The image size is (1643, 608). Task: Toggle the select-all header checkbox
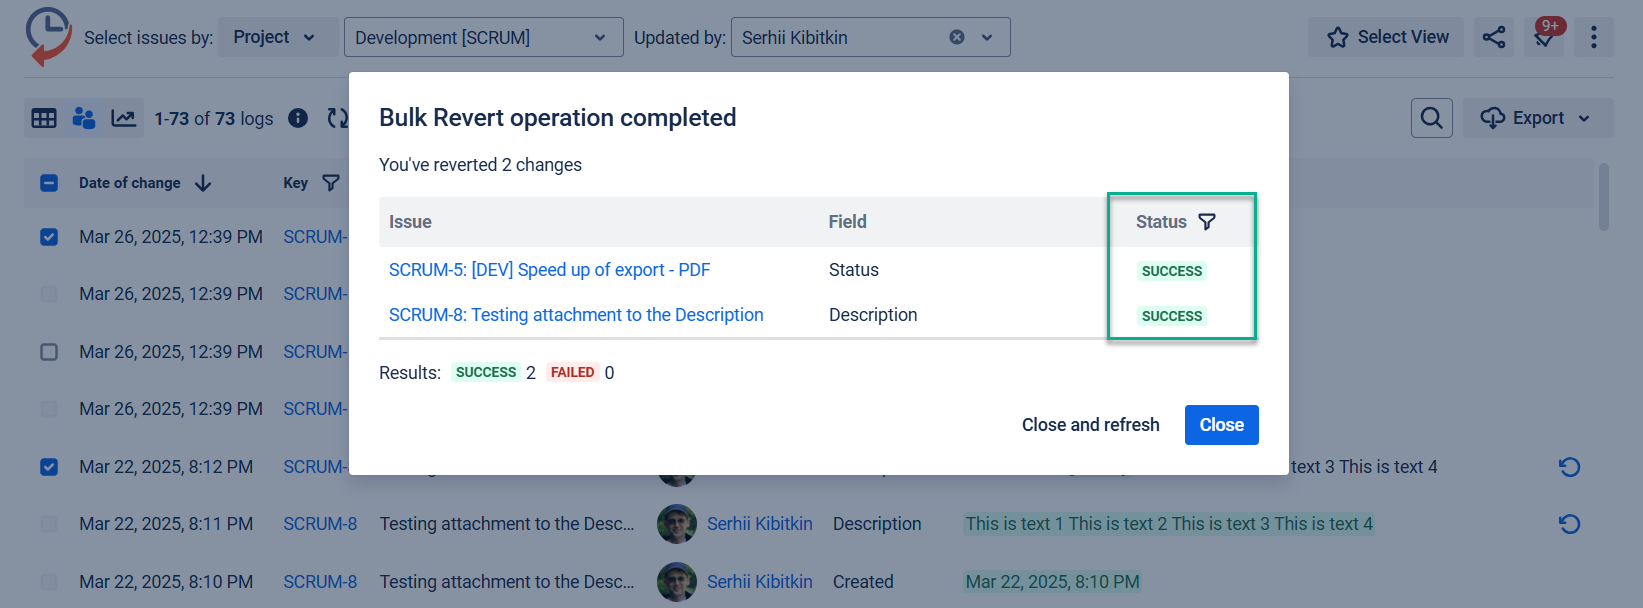tap(49, 183)
